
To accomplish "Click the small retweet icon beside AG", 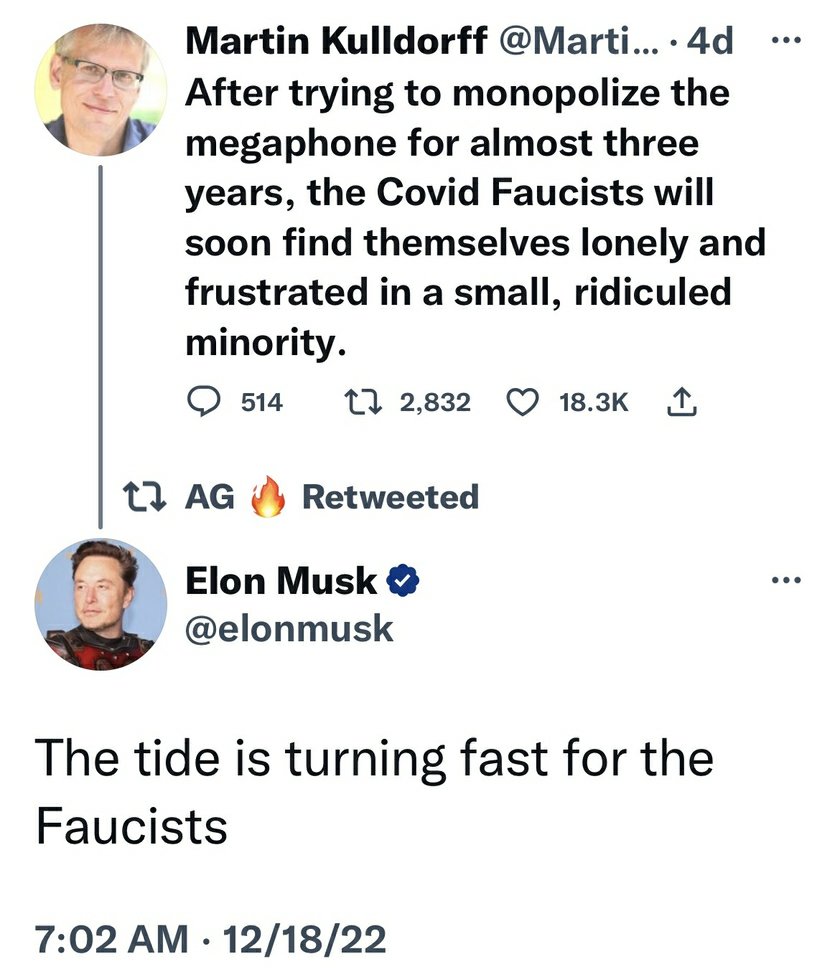I will pos(138,497).
